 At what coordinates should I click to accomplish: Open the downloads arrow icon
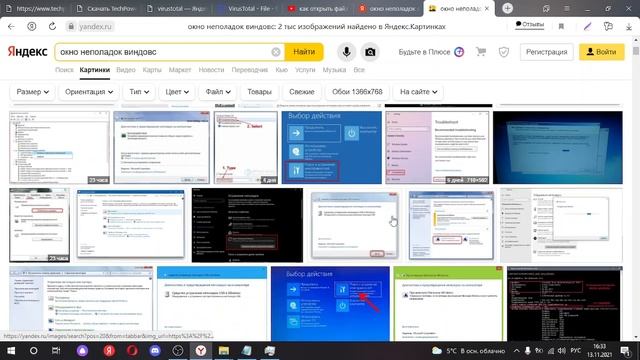pyautogui.click(x=629, y=27)
